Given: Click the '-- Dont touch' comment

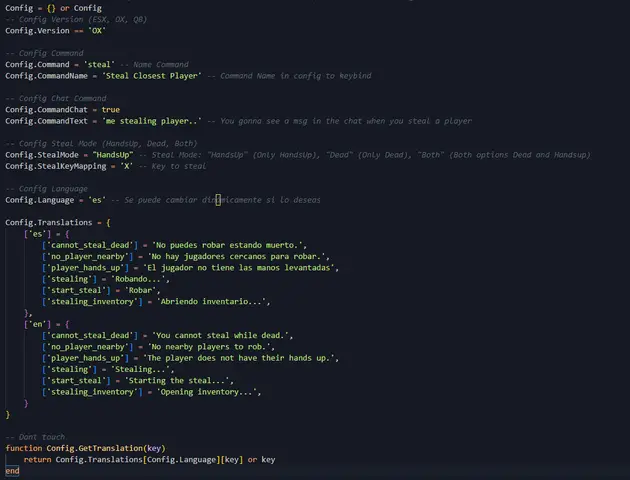Looking at the screenshot, I should coord(35,437).
